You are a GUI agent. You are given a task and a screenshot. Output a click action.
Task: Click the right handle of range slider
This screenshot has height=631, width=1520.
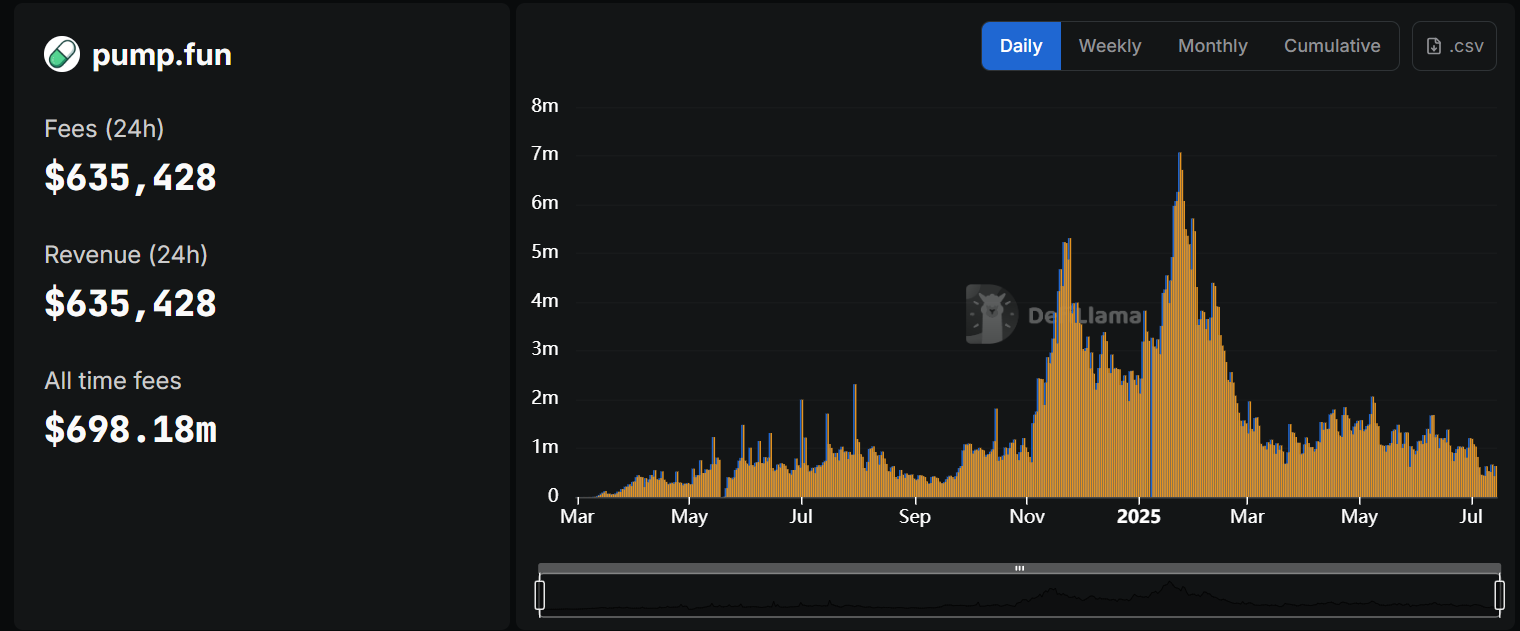coord(1499,595)
